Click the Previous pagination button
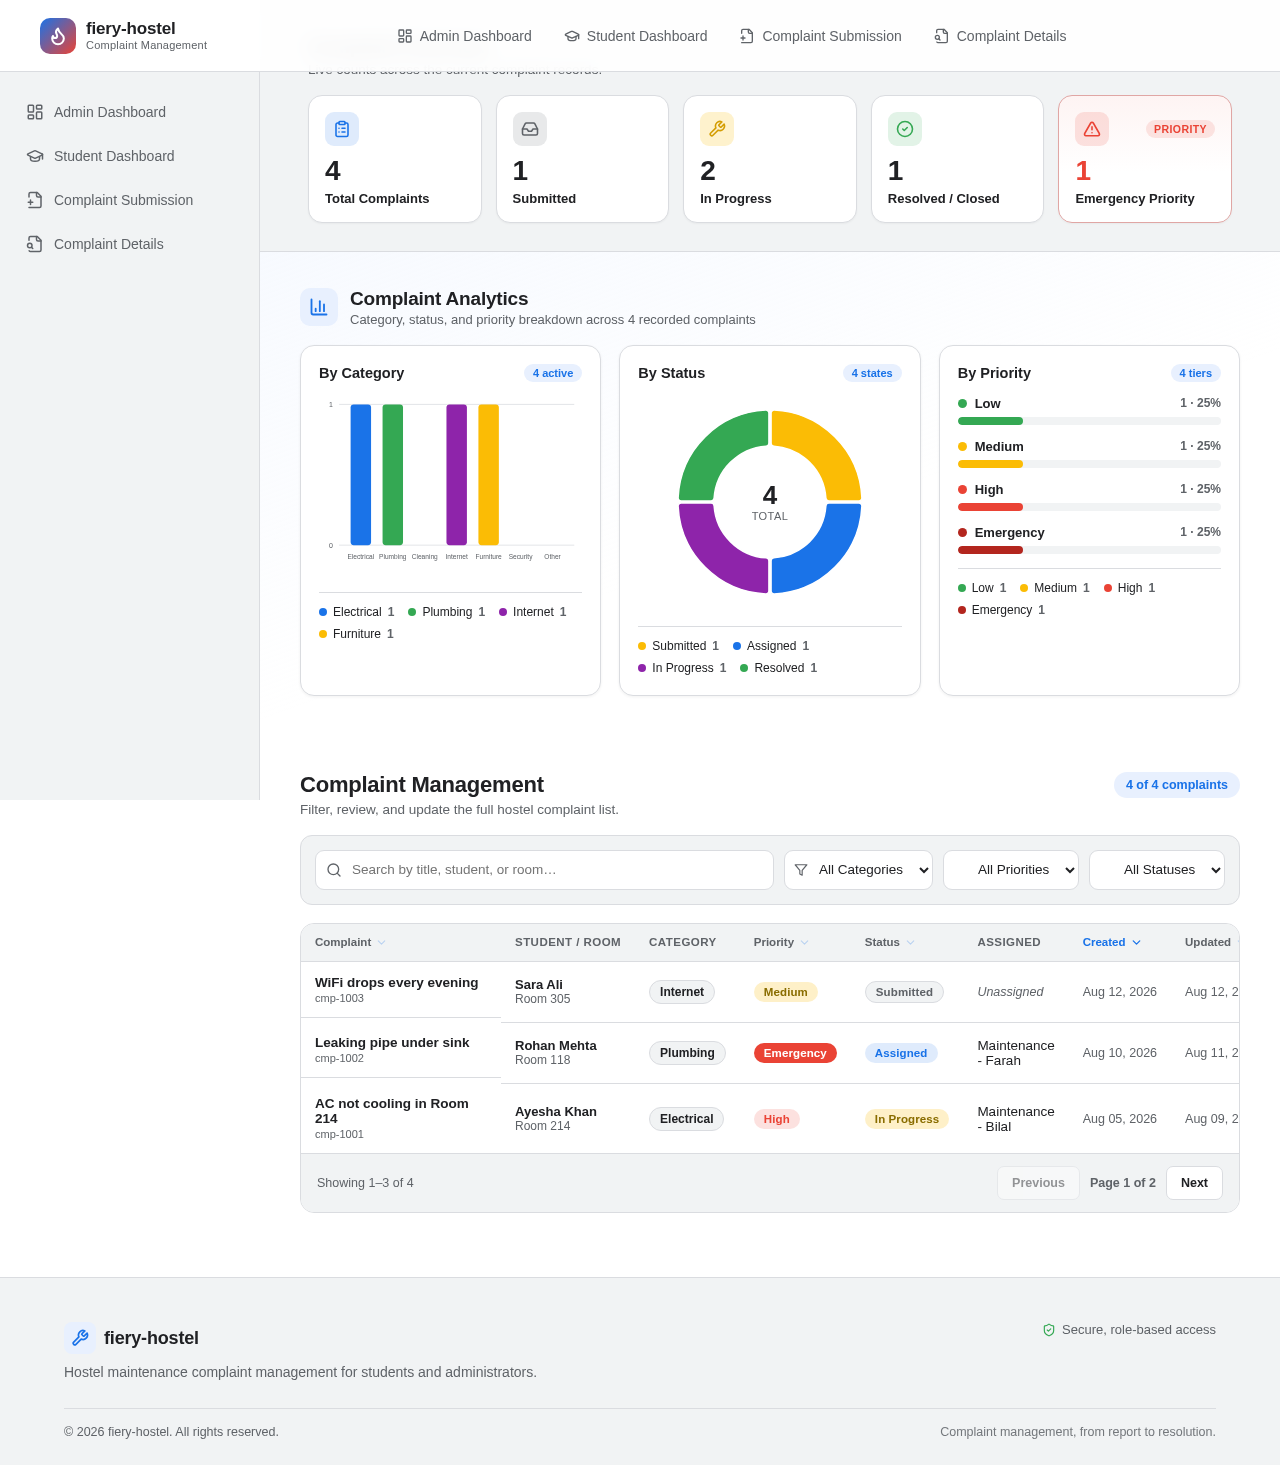Viewport: 1280px width, 1465px height. (x=1038, y=1183)
